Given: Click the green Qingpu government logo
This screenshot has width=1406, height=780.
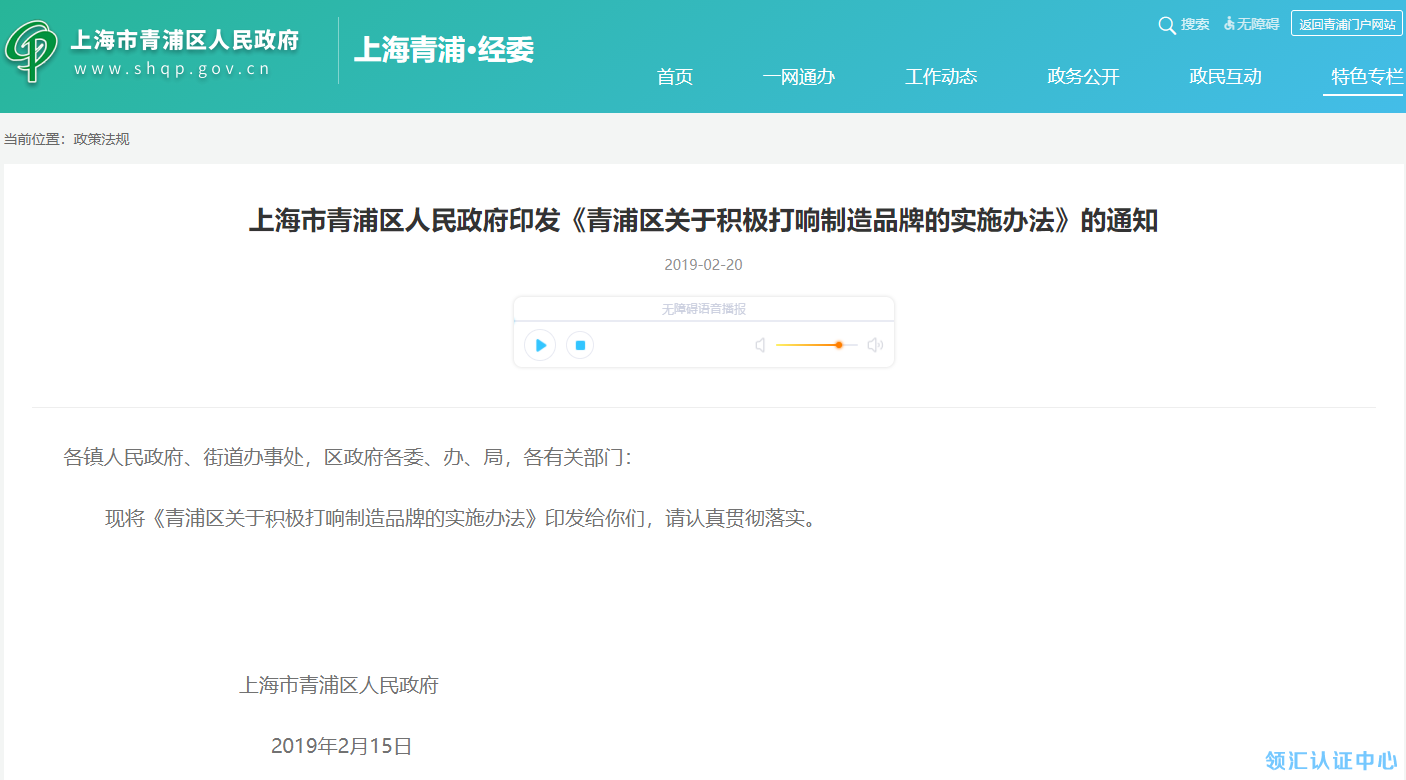Looking at the screenshot, I should pyautogui.click(x=31, y=48).
